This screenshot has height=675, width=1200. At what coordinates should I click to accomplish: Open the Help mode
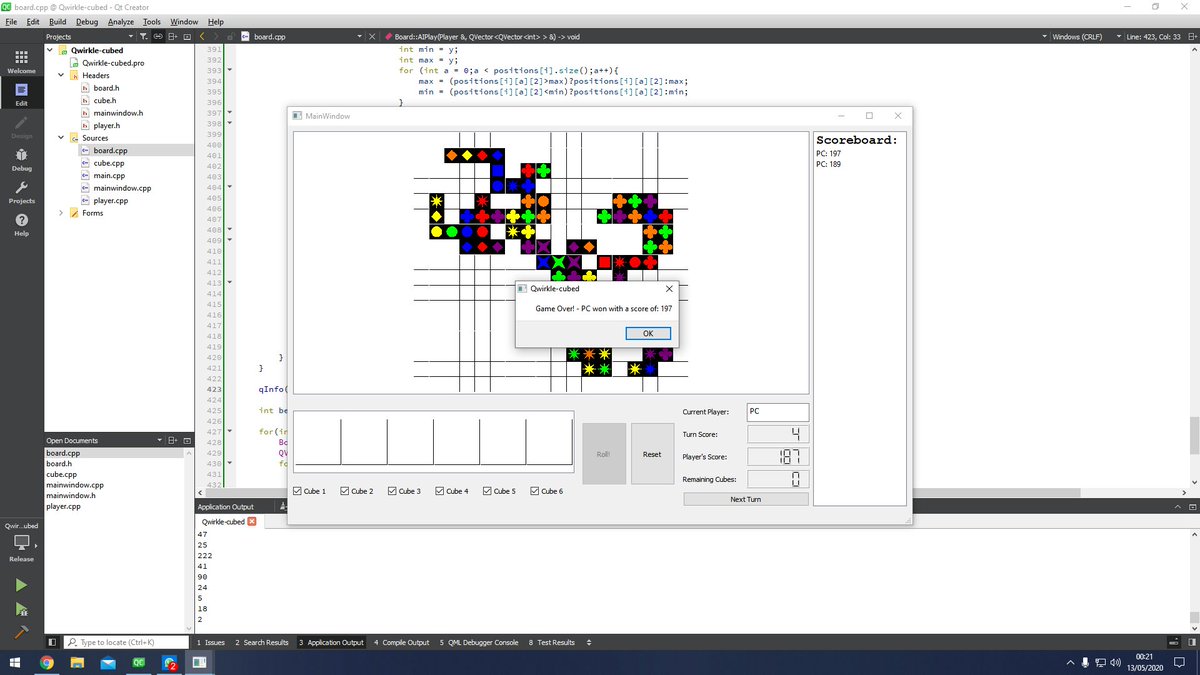tap(21, 225)
